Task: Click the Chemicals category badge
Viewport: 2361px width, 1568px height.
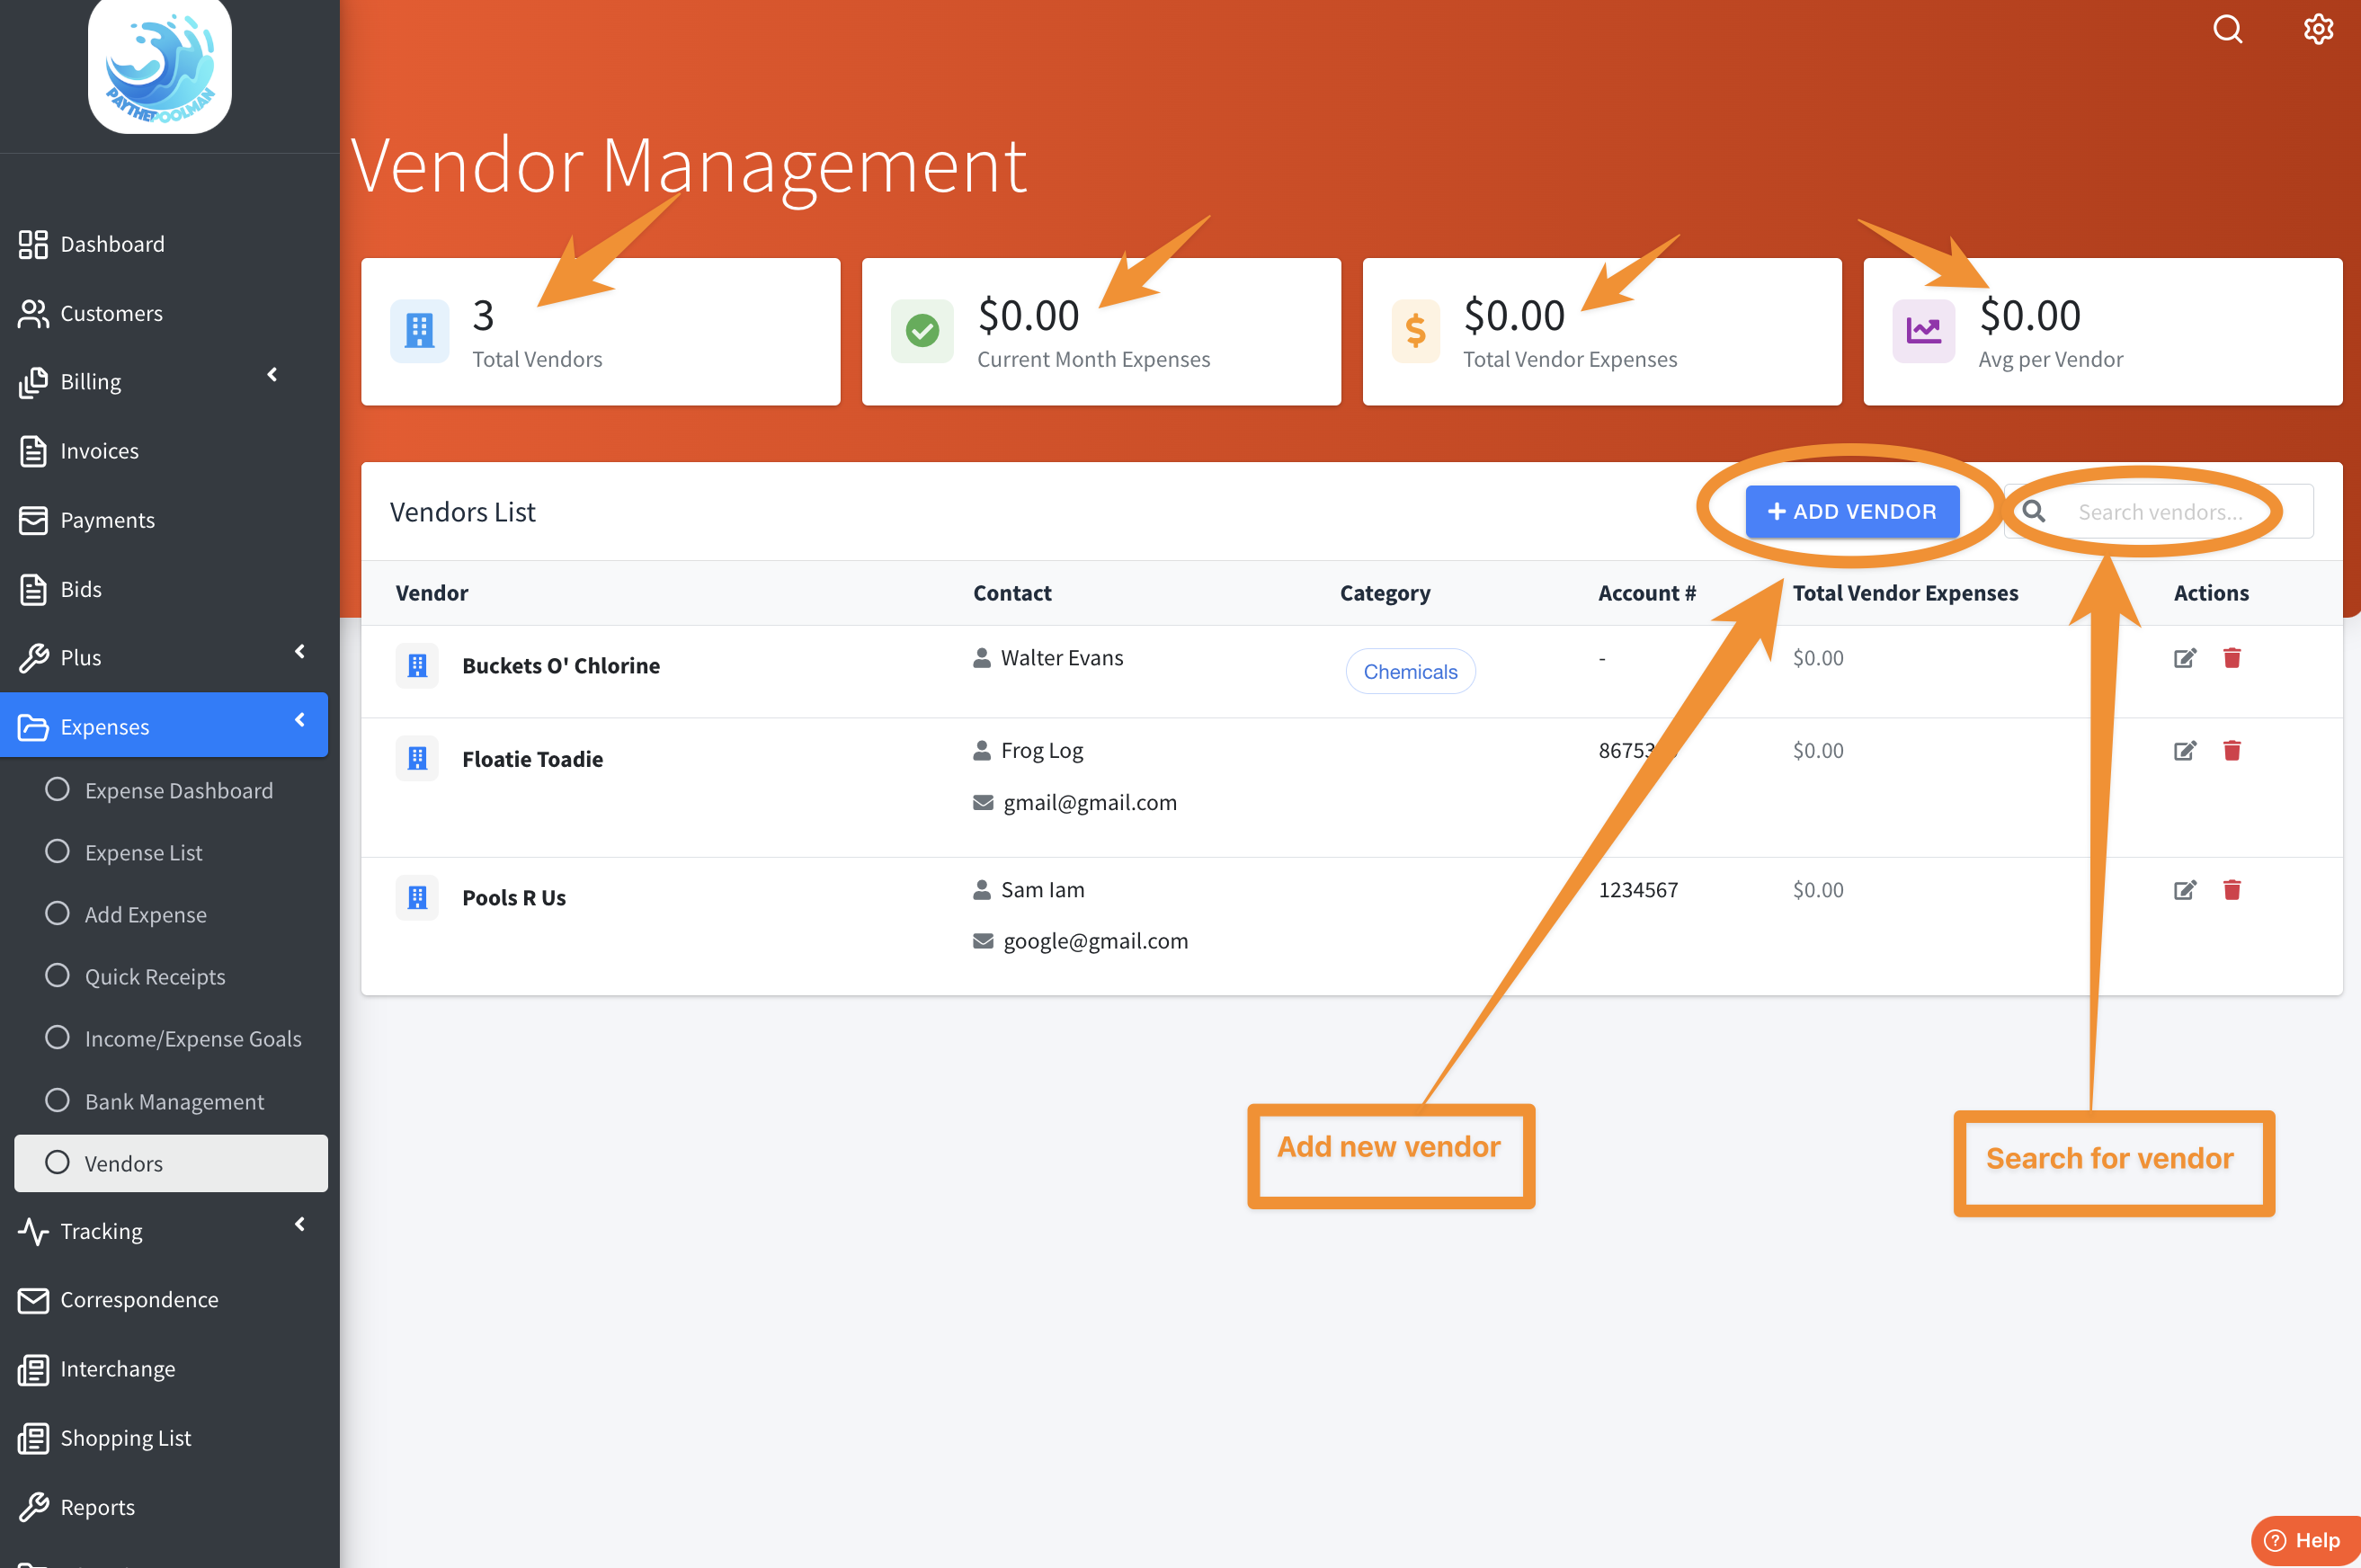Action: 1409,672
